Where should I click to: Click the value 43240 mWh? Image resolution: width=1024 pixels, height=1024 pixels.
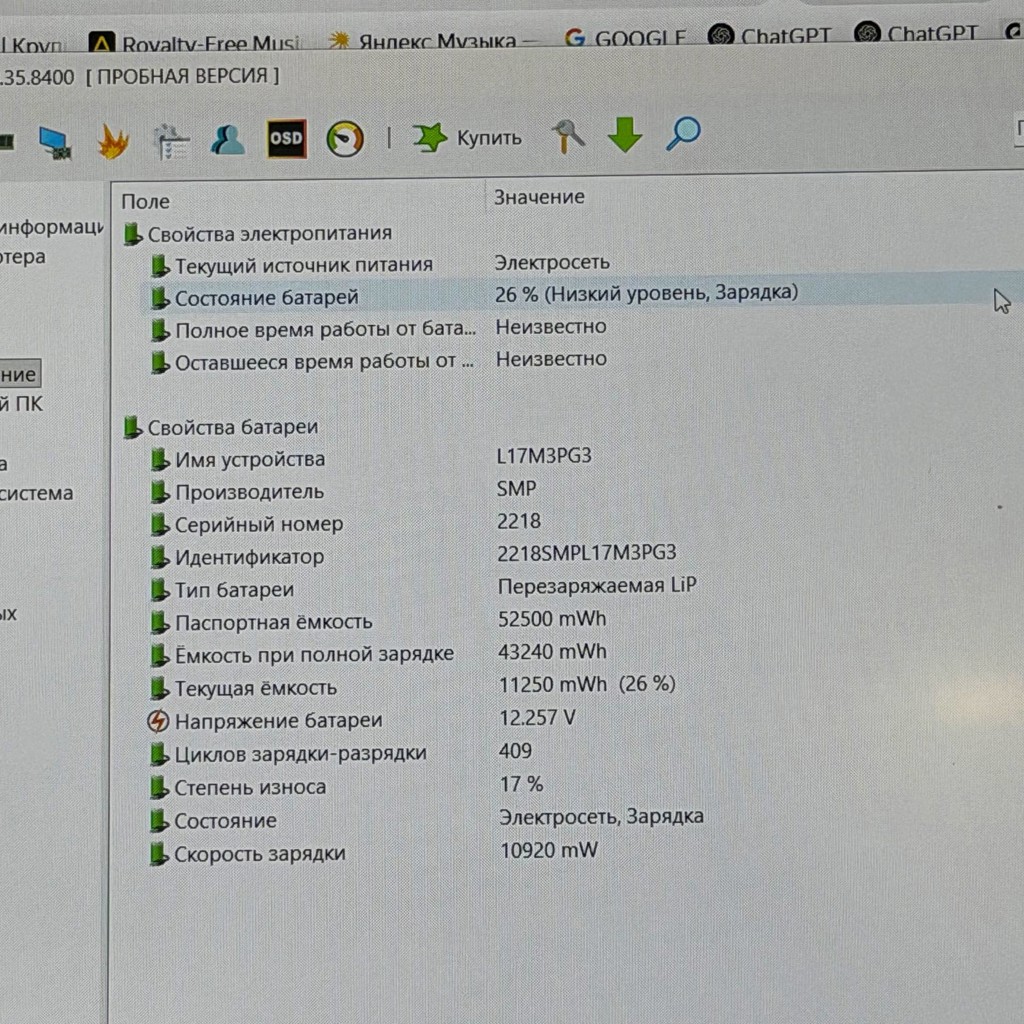[x=552, y=651]
